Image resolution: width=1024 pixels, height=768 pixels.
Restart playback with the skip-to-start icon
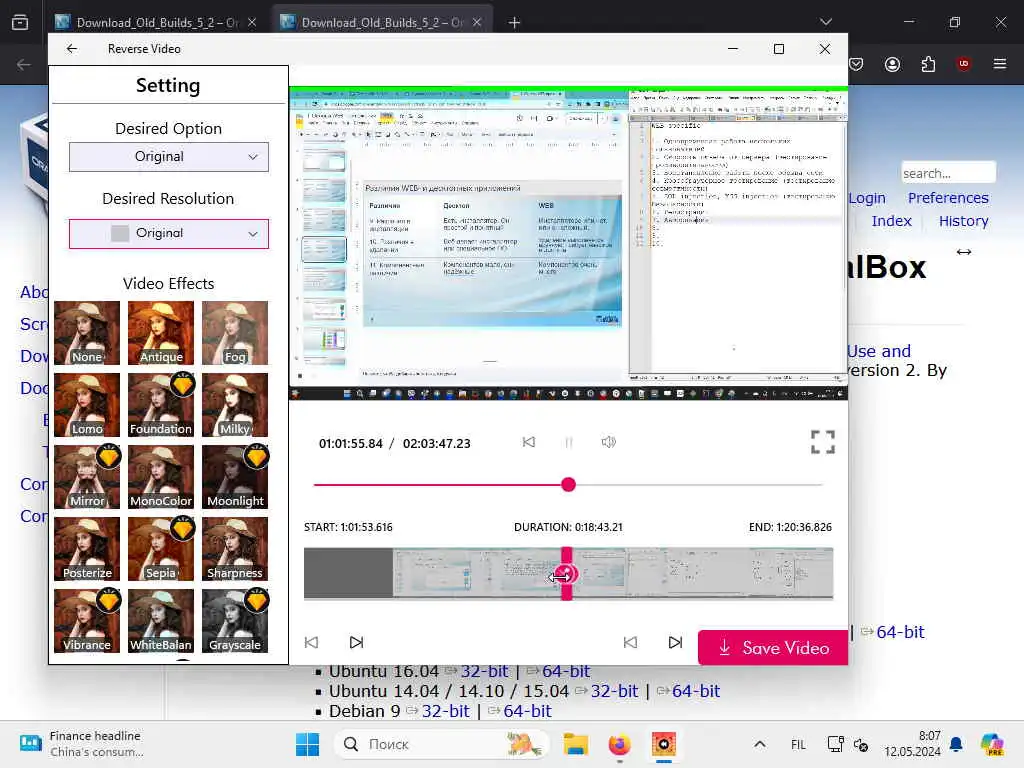coord(529,442)
